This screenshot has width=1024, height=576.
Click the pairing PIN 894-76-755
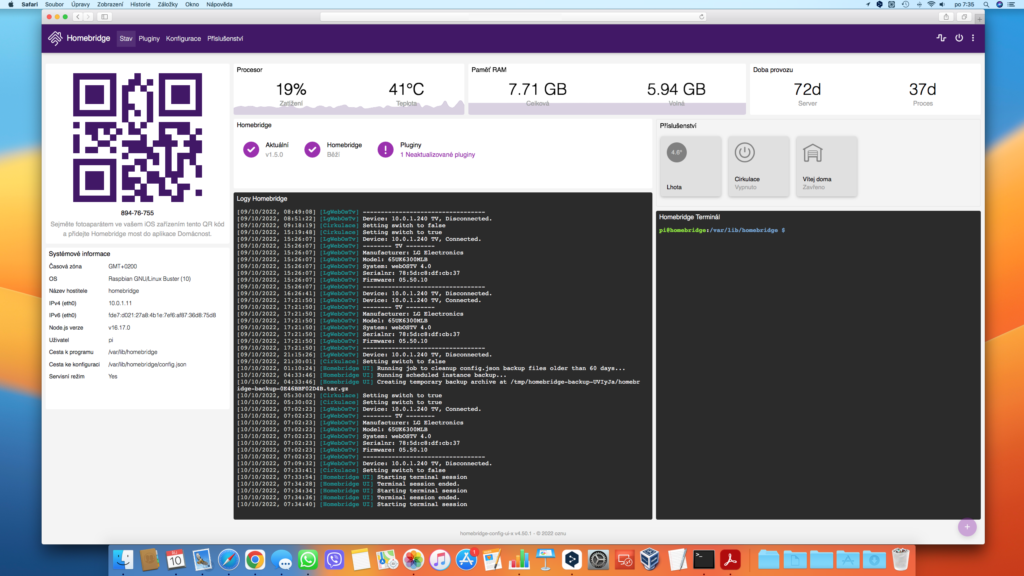[x=137, y=213]
